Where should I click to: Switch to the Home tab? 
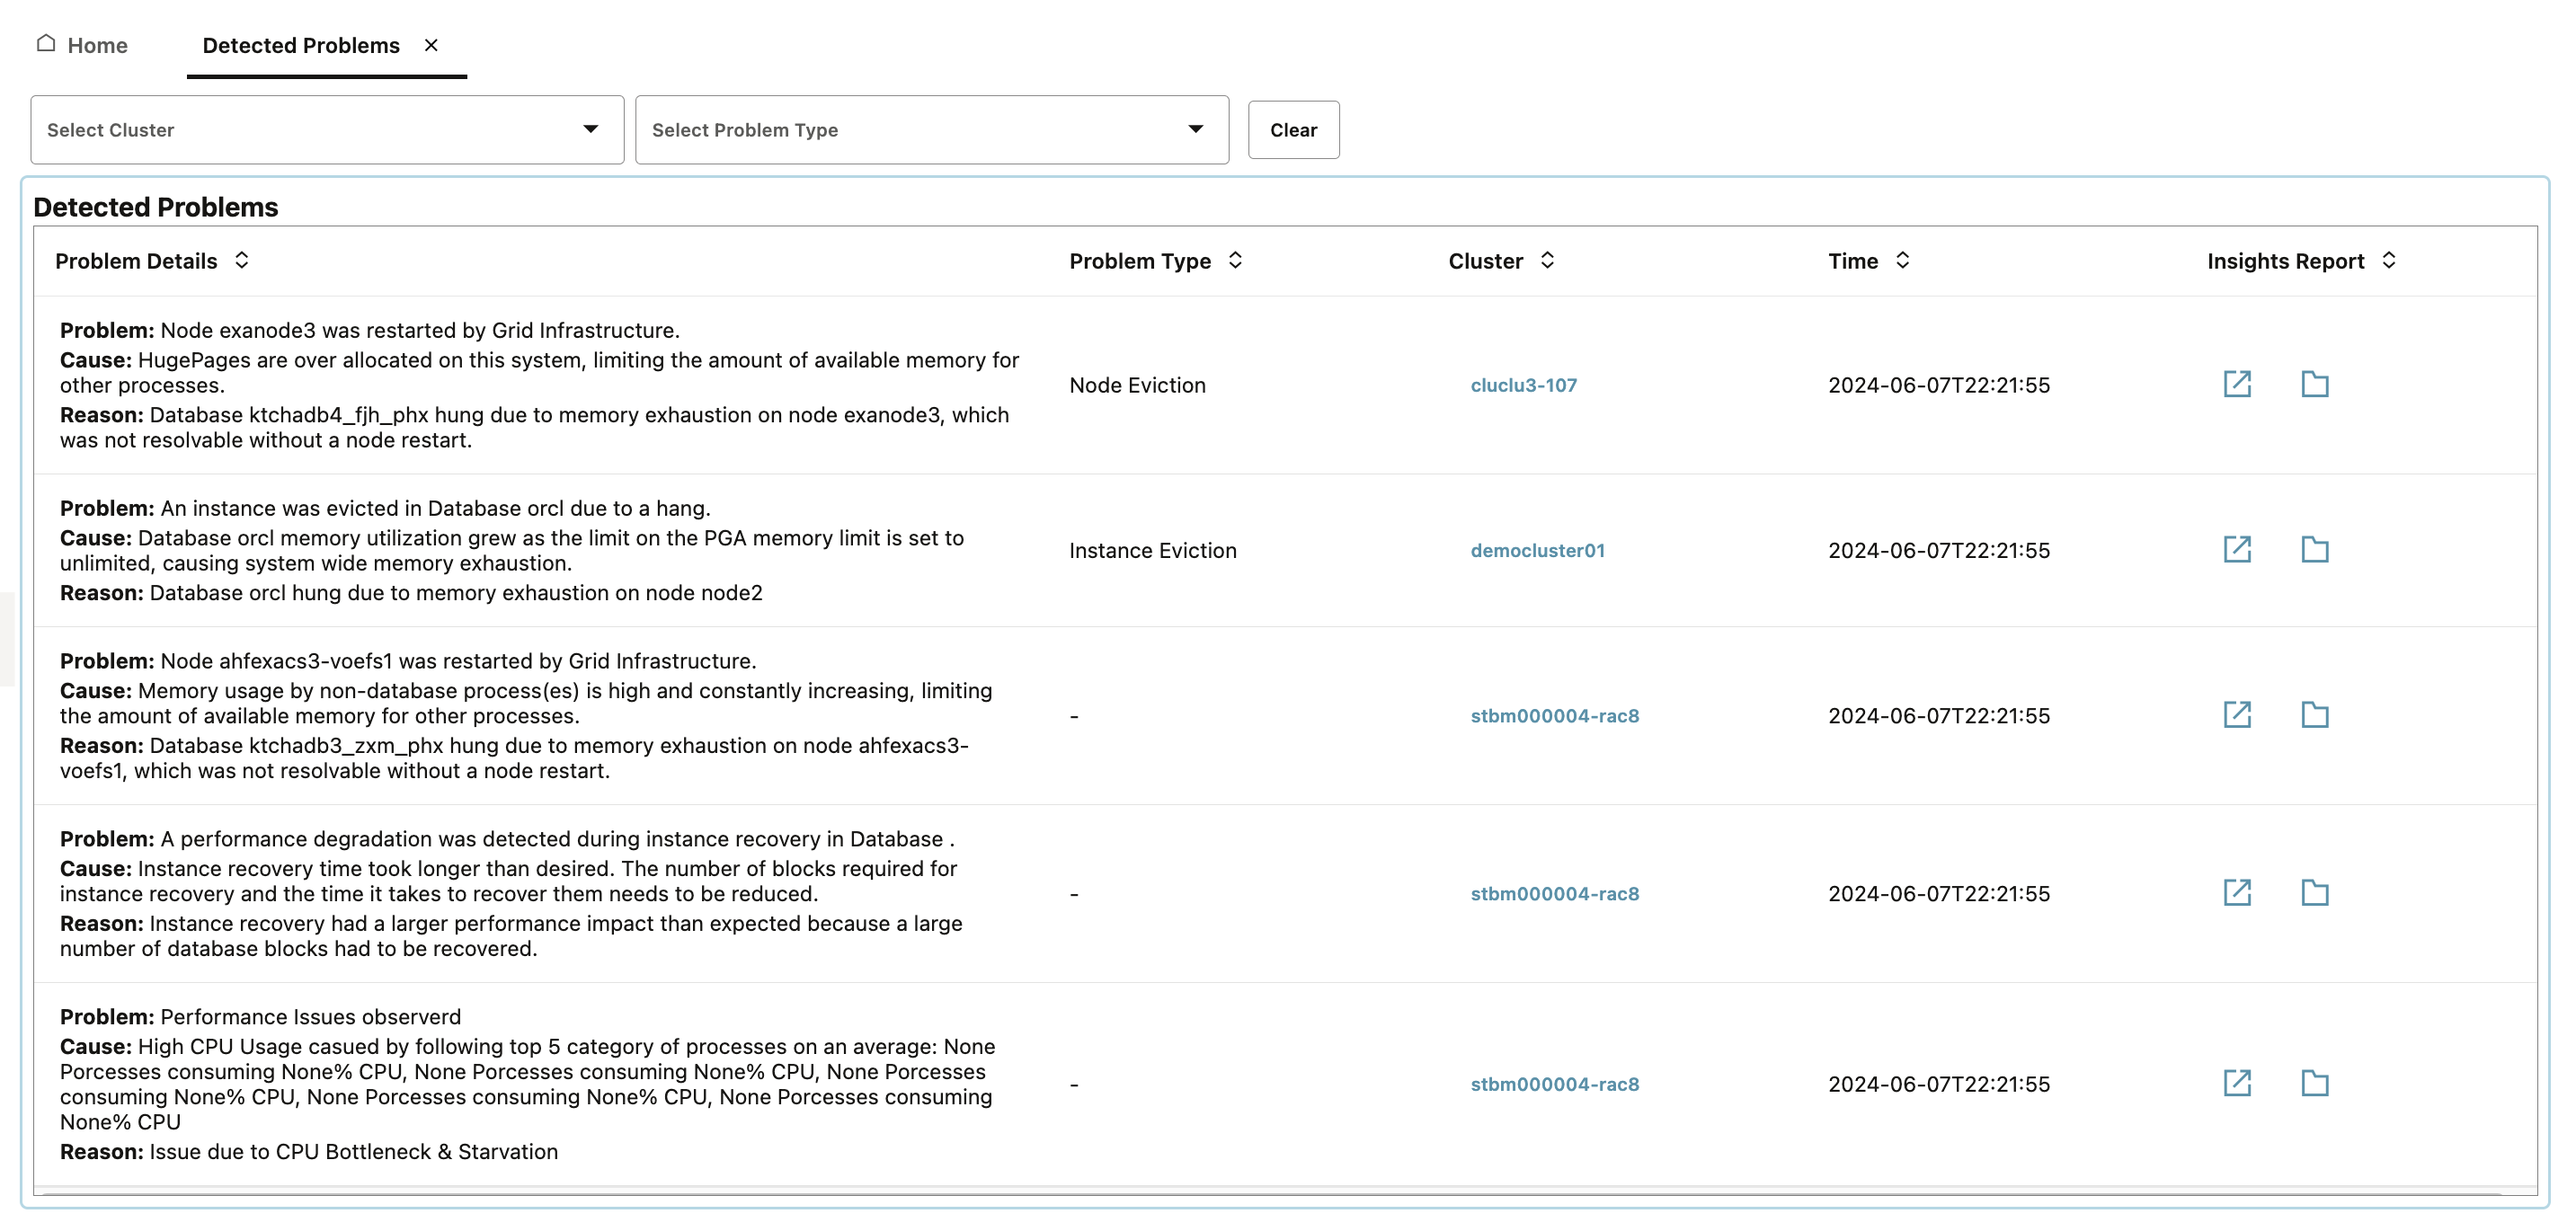(97, 45)
